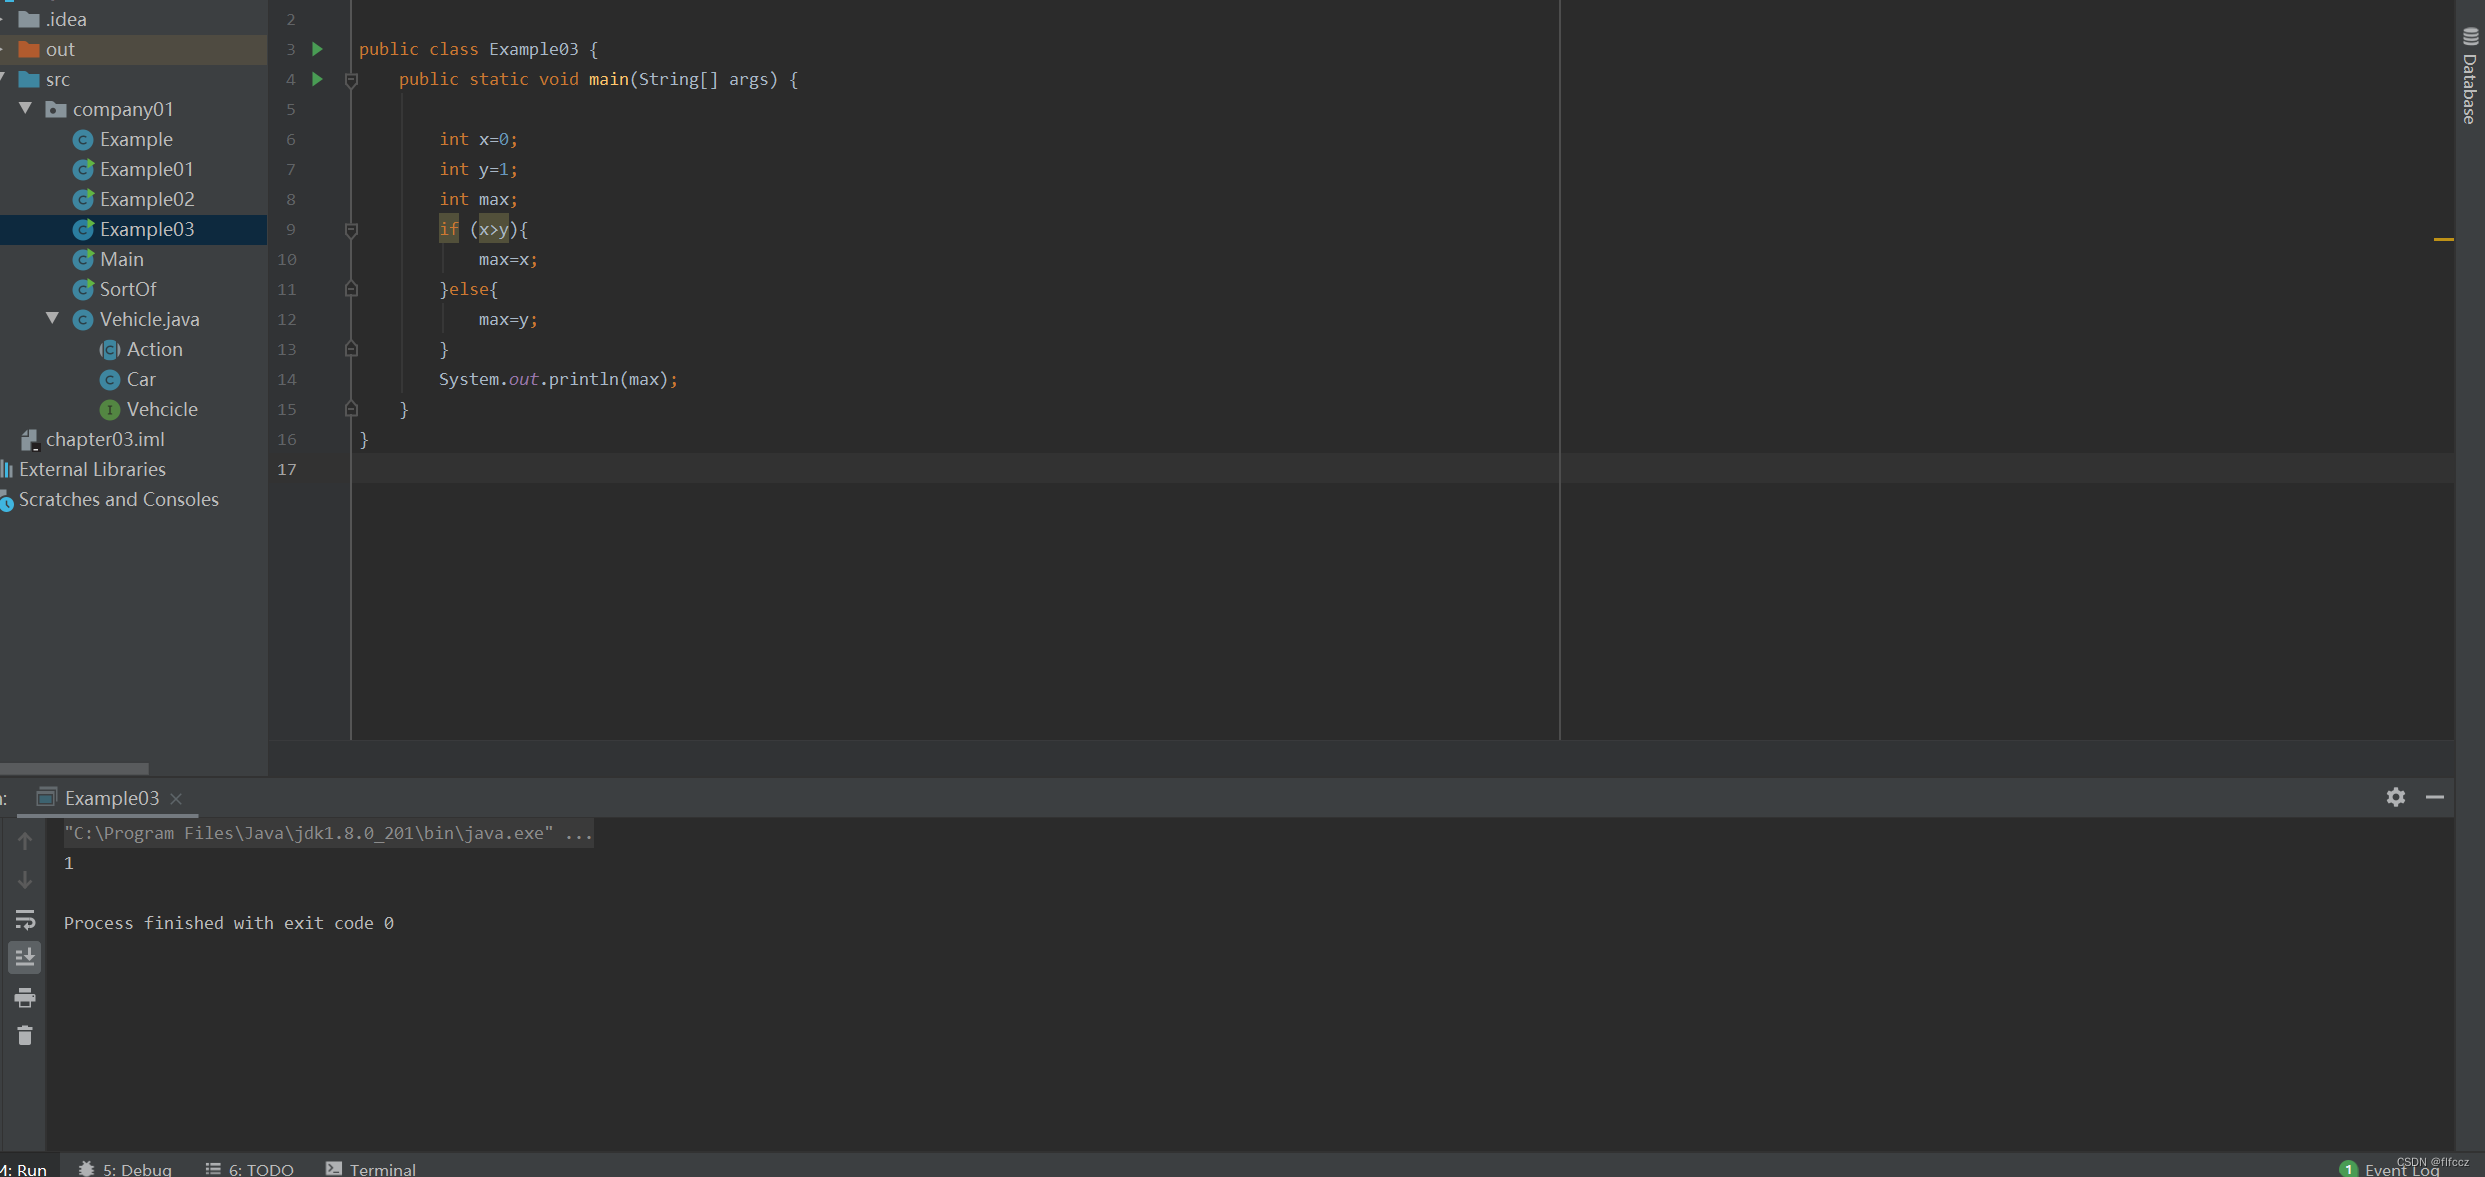Click the bookmark icon on line 9 gutter
The image size is (2485, 1177).
pyautogui.click(x=351, y=230)
